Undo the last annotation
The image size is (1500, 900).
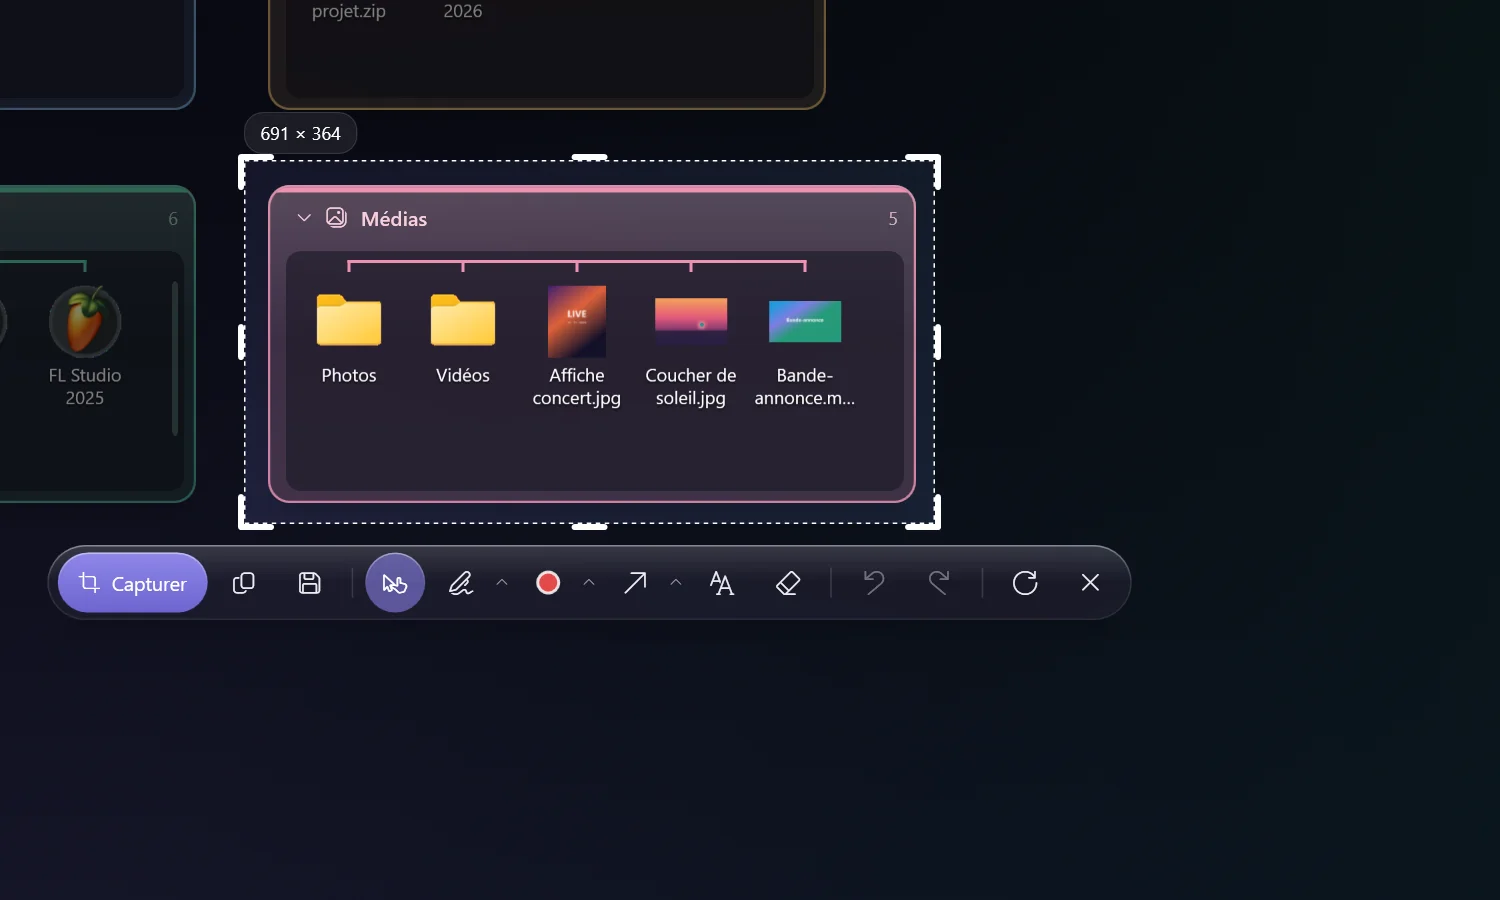click(874, 583)
